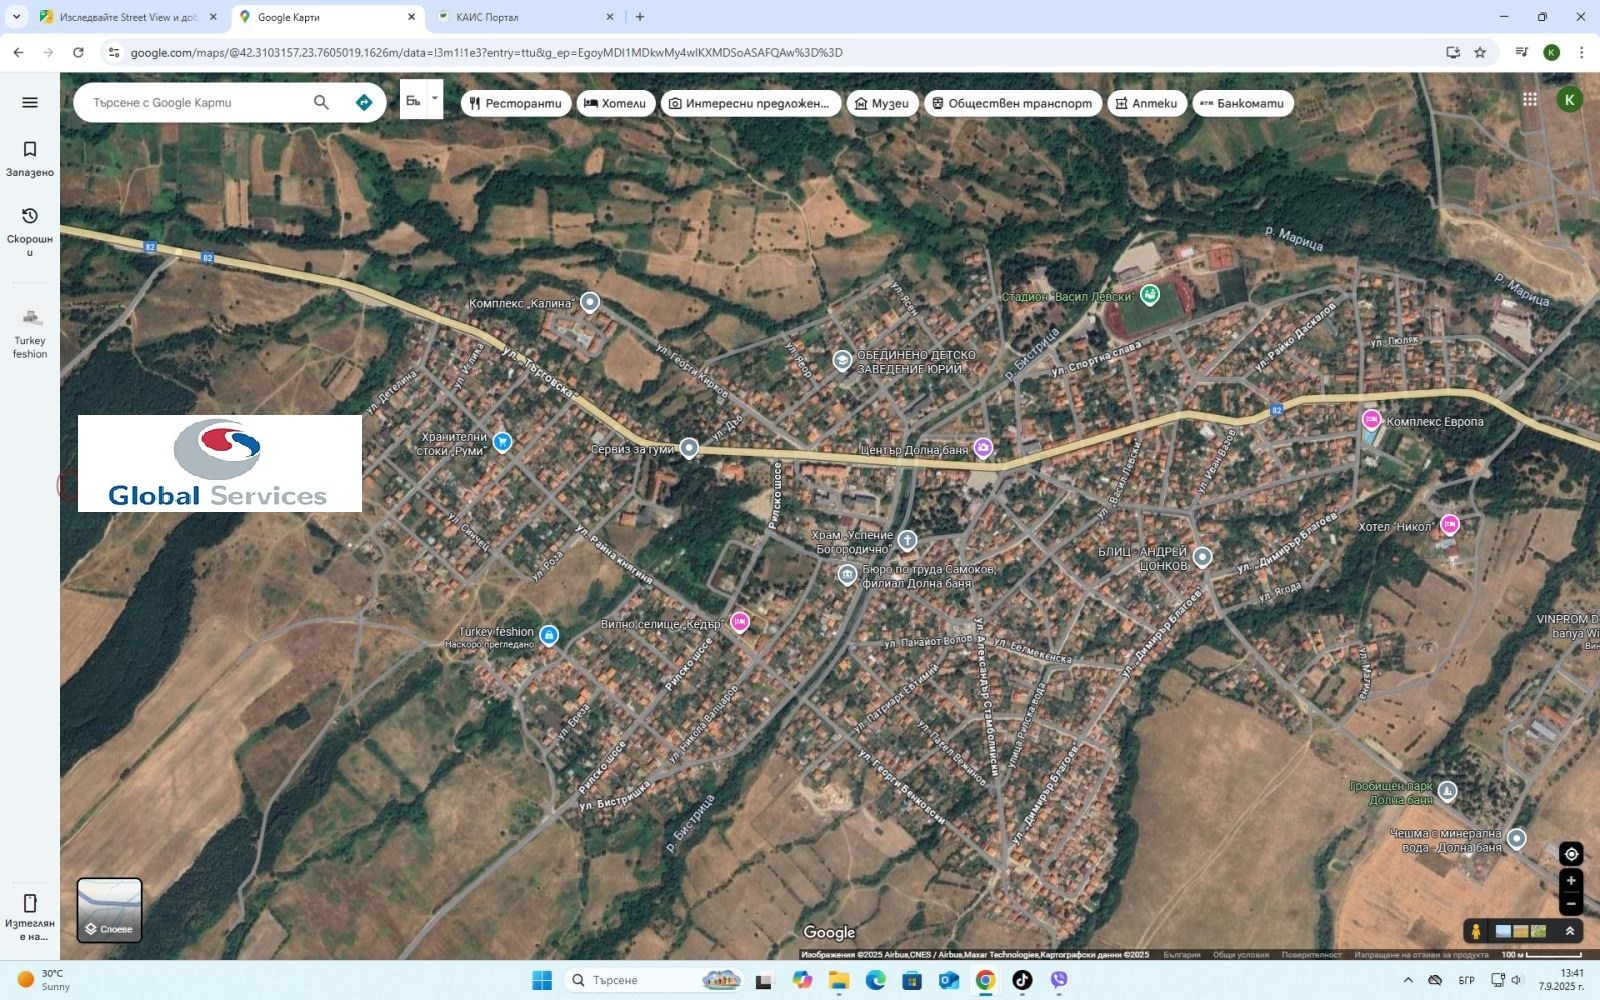Click the zoom out minus icon
This screenshot has height=1000, width=1600.
pos(1570,903)
